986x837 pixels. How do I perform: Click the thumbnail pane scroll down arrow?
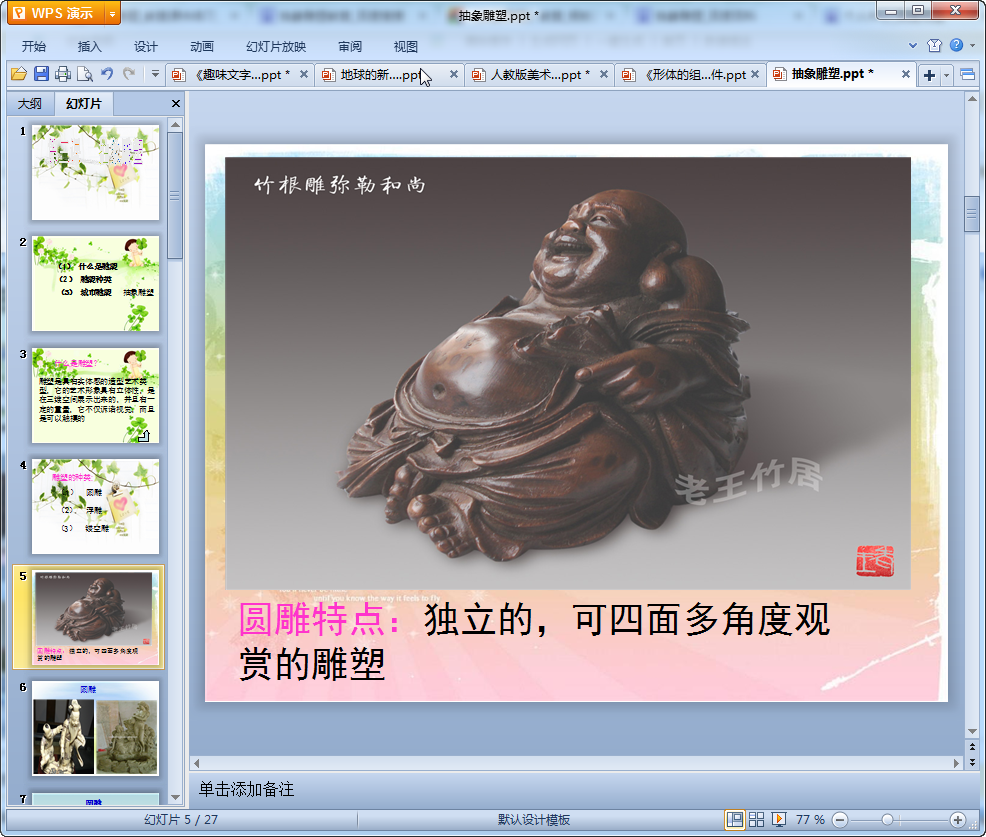click(175, 797)
